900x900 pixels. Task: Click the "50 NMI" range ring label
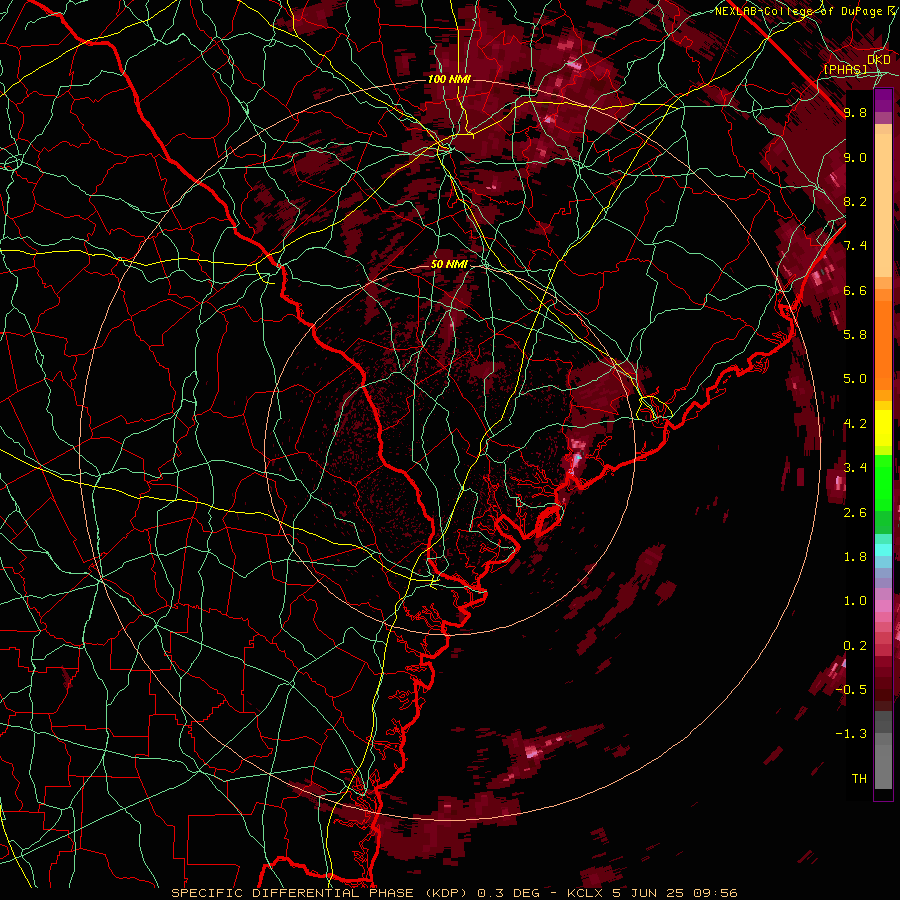click(x=449, y=264)
